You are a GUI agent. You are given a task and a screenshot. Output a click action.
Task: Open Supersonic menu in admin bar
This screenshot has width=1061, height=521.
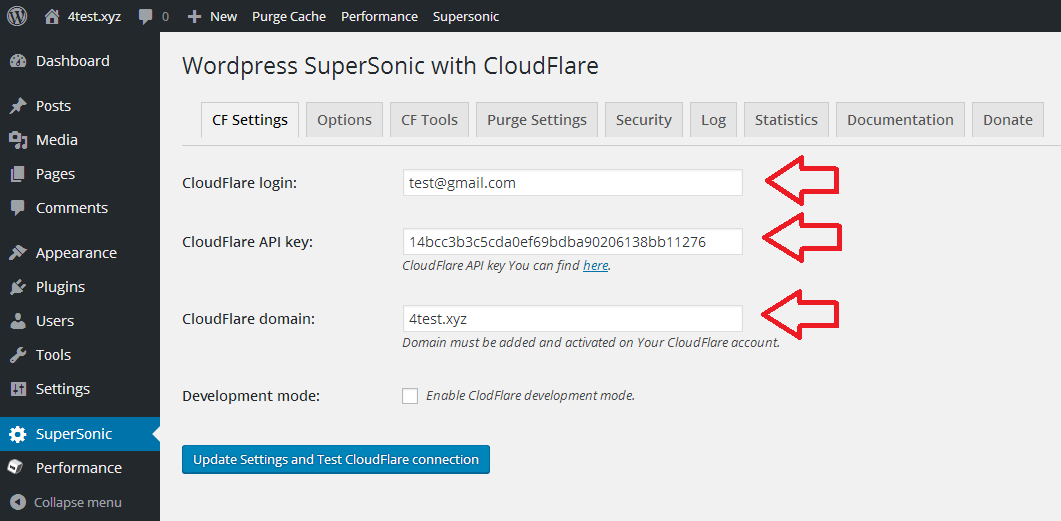pyautogui.click(x=466, y=16)
